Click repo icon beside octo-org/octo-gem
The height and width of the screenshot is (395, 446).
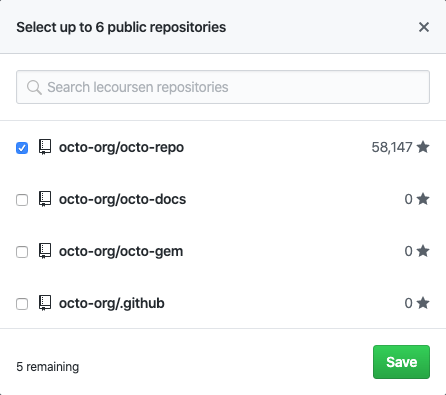tap(45, 251)
